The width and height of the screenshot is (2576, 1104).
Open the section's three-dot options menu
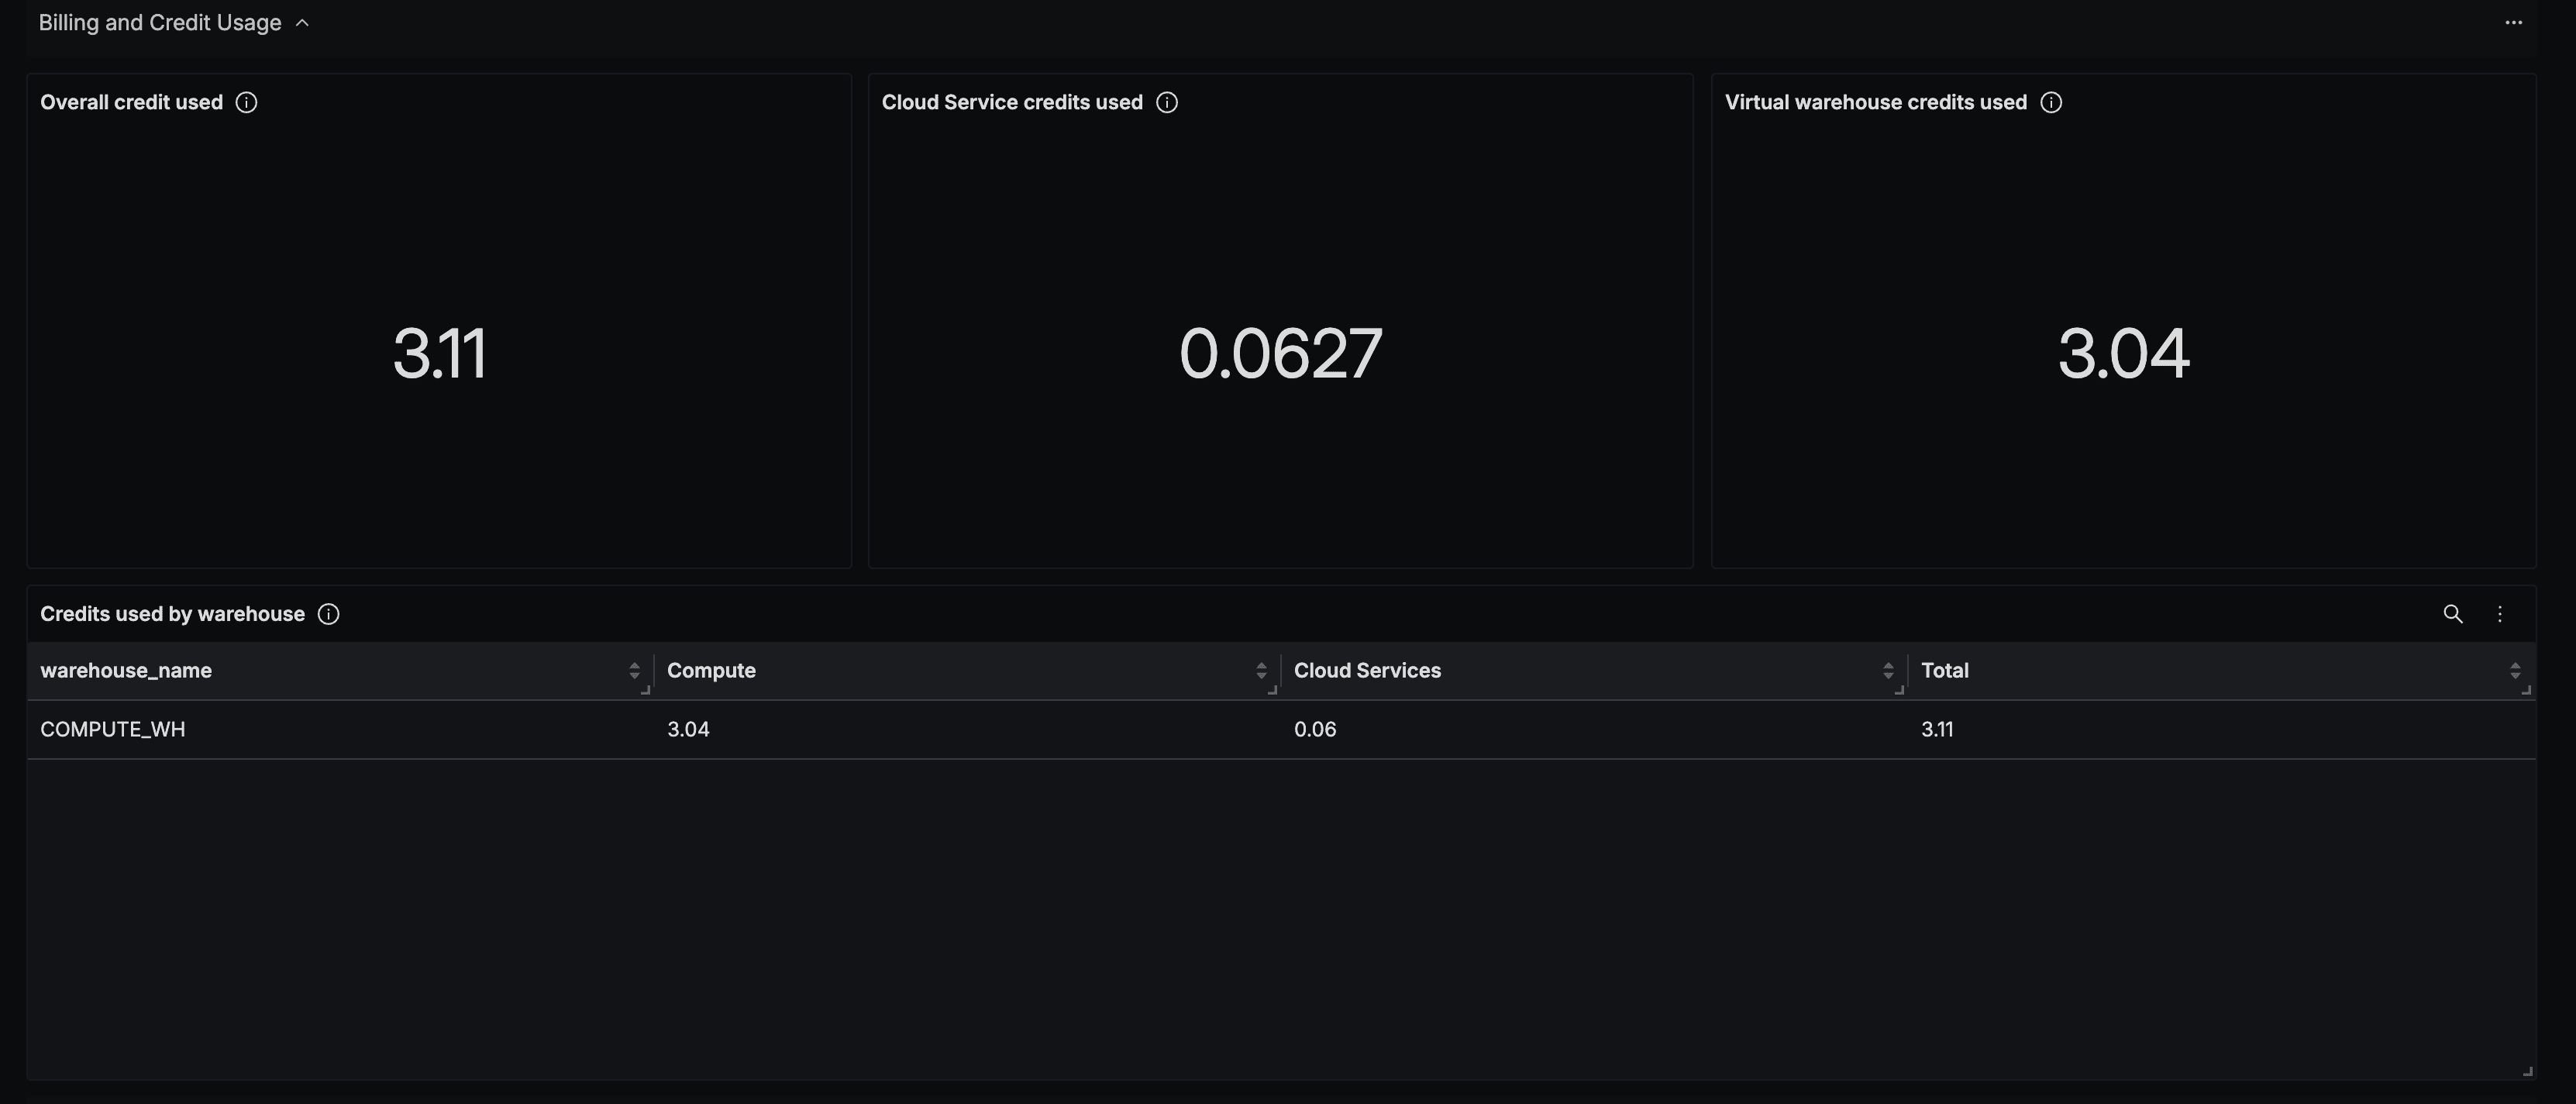2513,22
